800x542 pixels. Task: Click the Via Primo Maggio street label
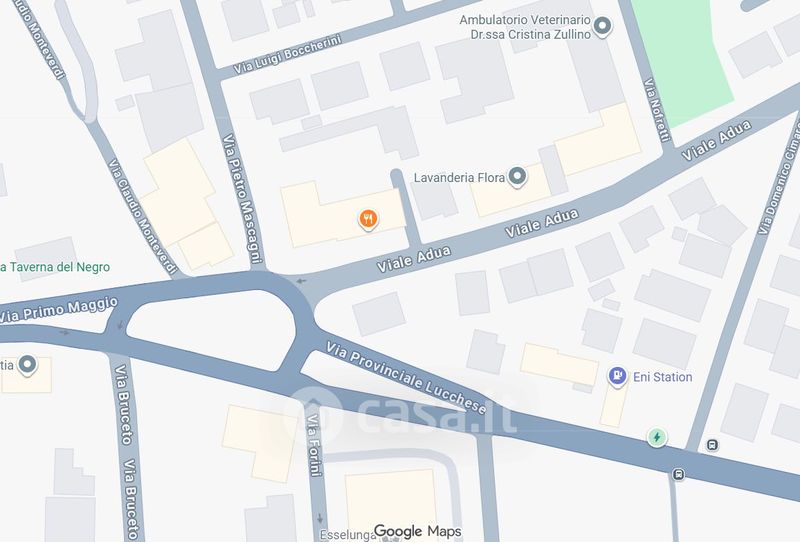(59, 310)
